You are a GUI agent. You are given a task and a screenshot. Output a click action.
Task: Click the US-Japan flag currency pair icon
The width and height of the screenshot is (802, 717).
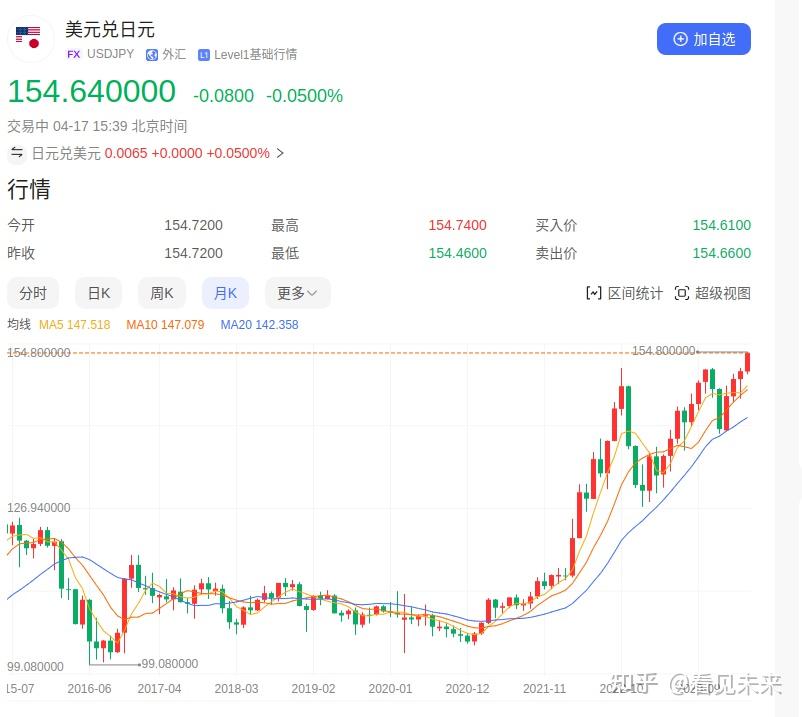(29, 38)
